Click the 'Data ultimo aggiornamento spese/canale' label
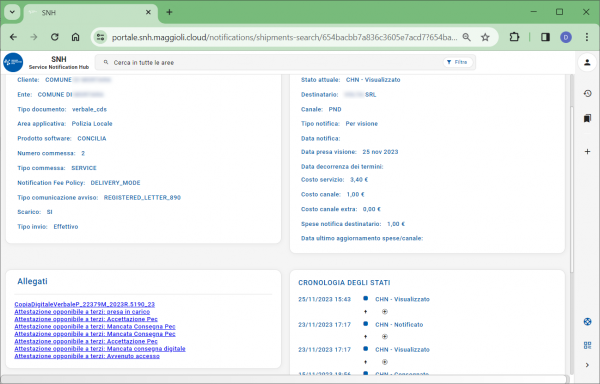The image size is (600, 384). [362, 238]
